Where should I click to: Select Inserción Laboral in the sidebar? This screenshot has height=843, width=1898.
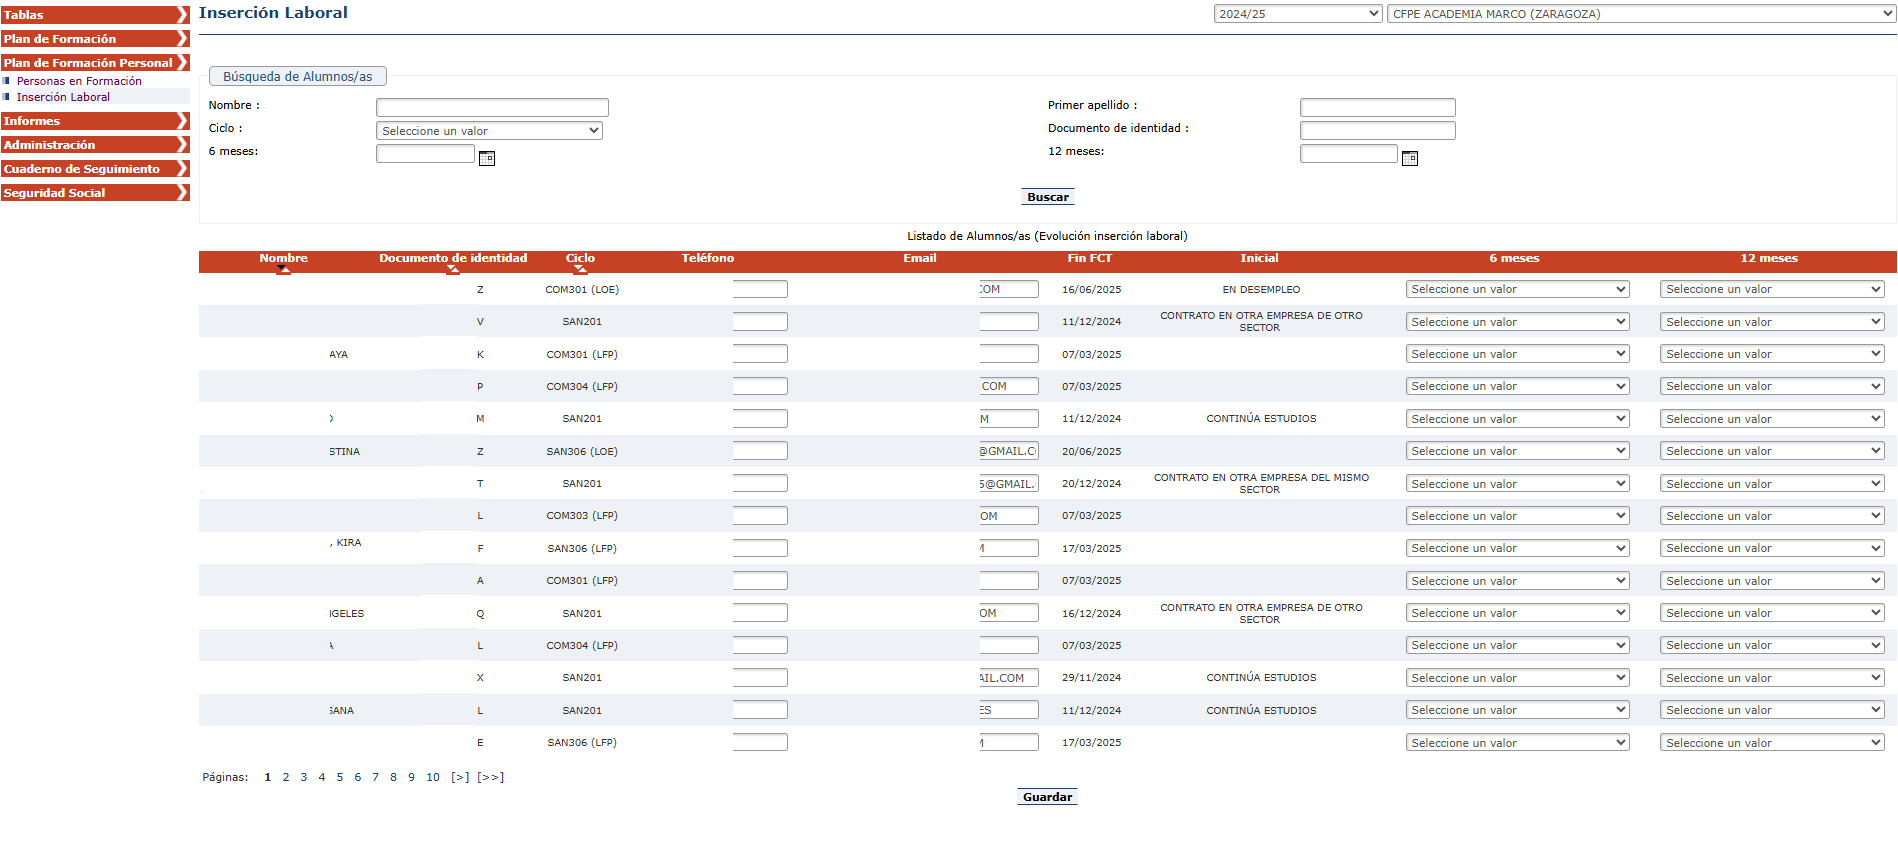click(x=63, y=97)
